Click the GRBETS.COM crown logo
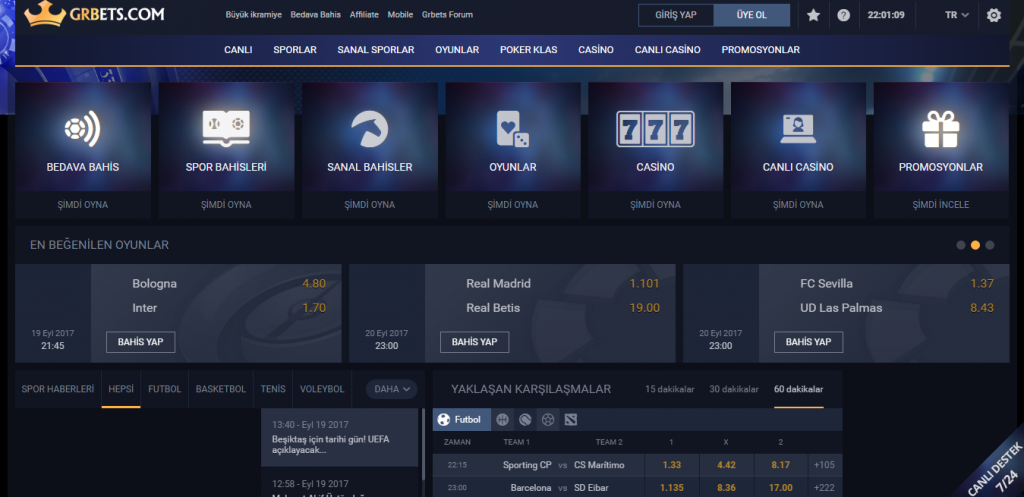This screenshot has width=1024, height=497. click(x=94, y=14)
